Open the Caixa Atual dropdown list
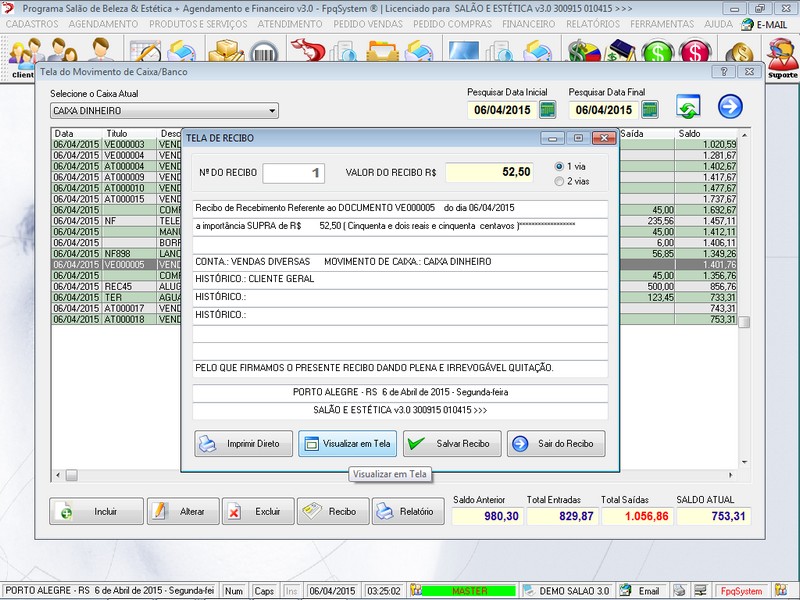800x600 pixels. coord(272,111)
